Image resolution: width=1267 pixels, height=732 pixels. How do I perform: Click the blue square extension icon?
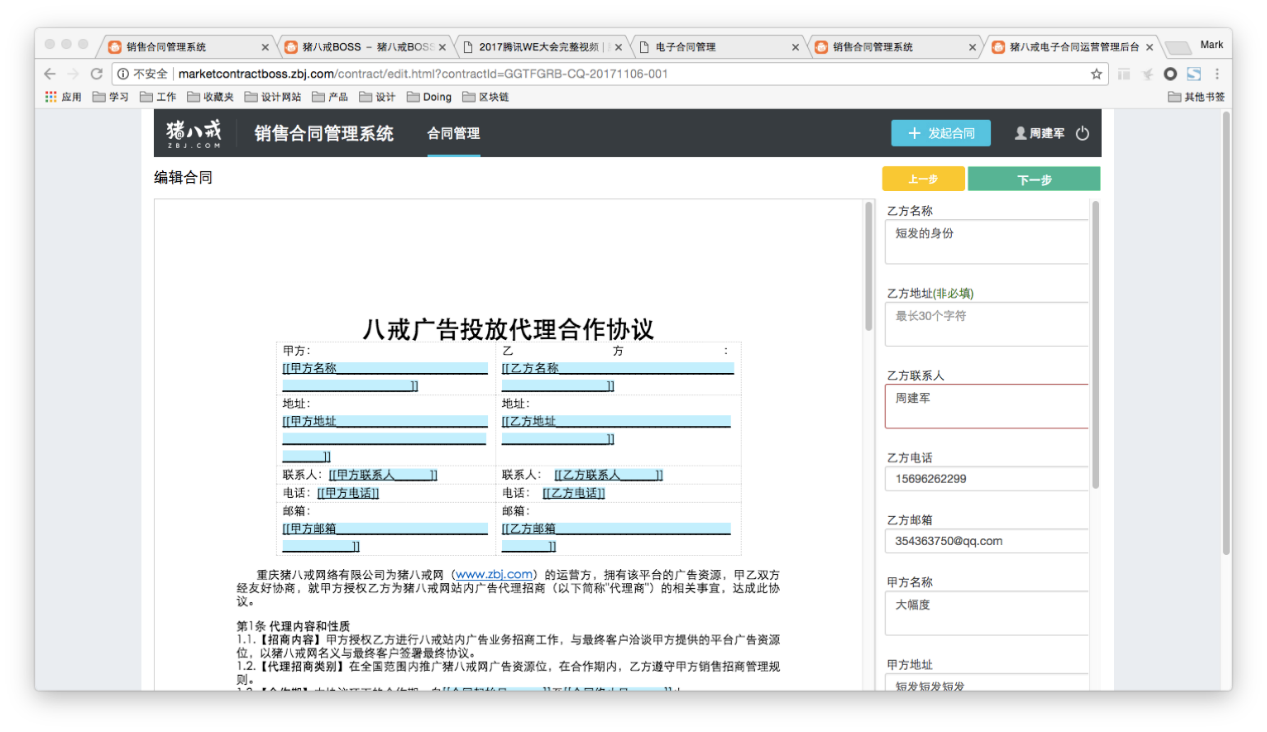(1194, 74)
